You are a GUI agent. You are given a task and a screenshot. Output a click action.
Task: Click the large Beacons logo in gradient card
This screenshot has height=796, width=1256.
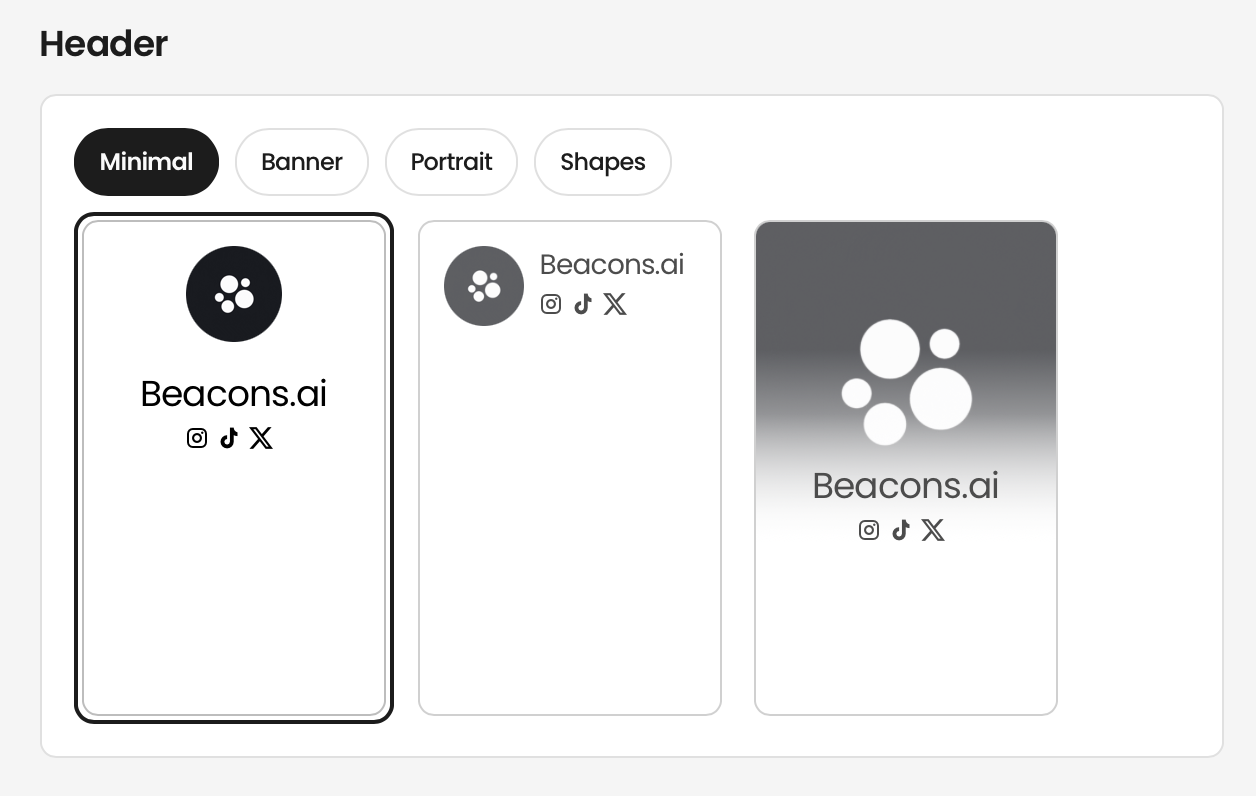pos(906,382)
